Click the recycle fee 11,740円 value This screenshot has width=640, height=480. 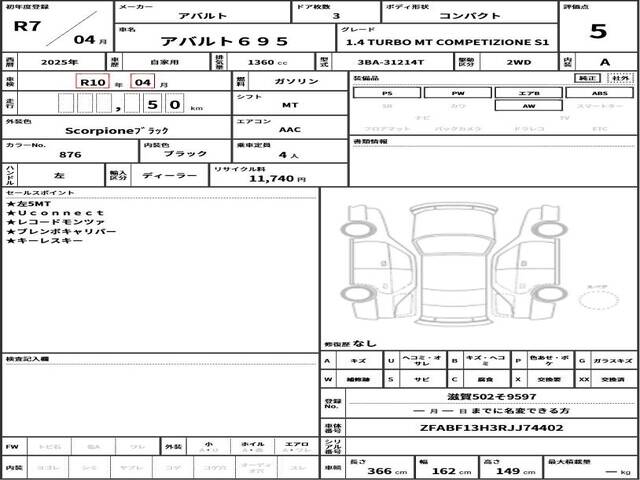click(x=264, y=178)
